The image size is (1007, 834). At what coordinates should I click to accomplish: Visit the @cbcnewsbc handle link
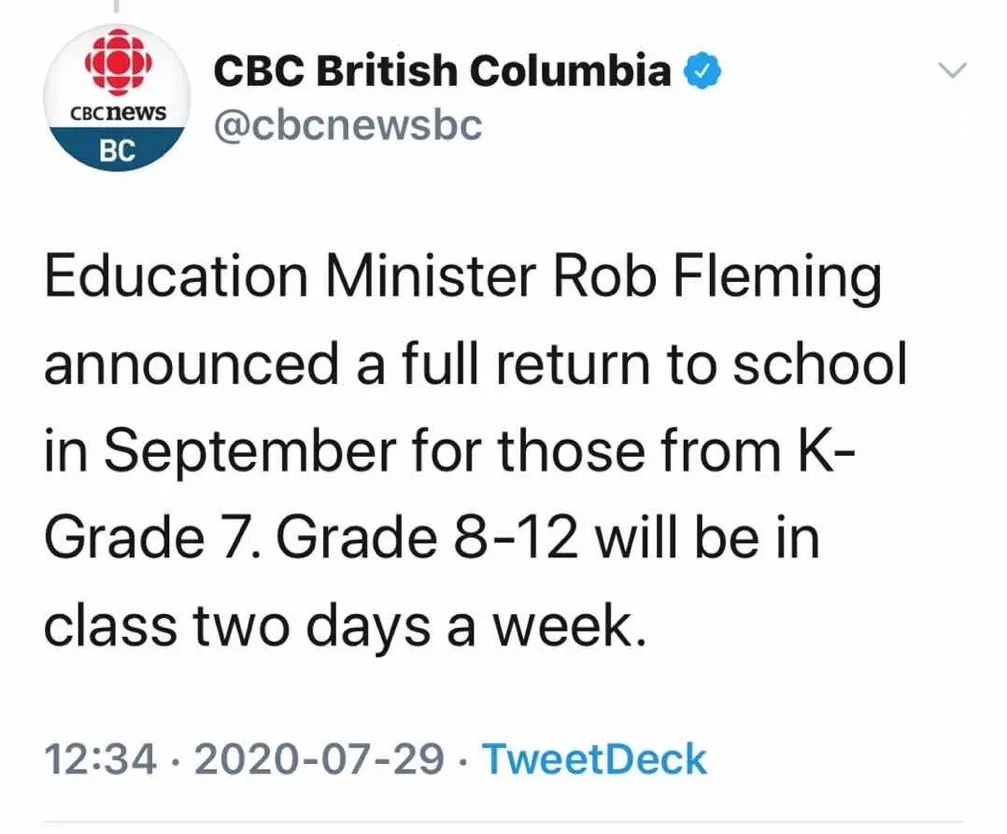[347, 125]
